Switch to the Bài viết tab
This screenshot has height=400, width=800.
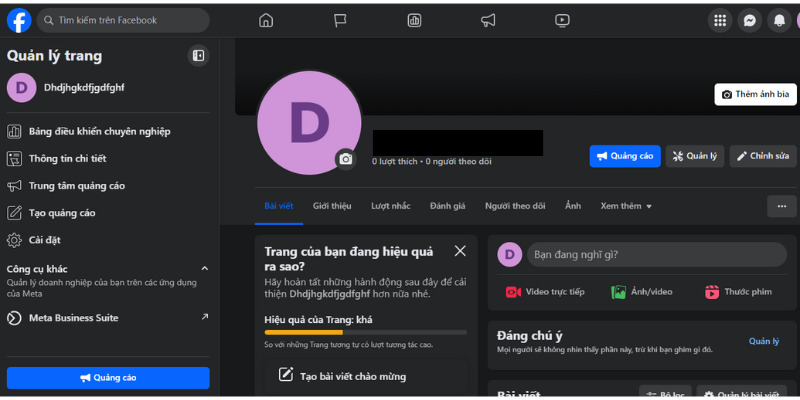pos(279,206)
